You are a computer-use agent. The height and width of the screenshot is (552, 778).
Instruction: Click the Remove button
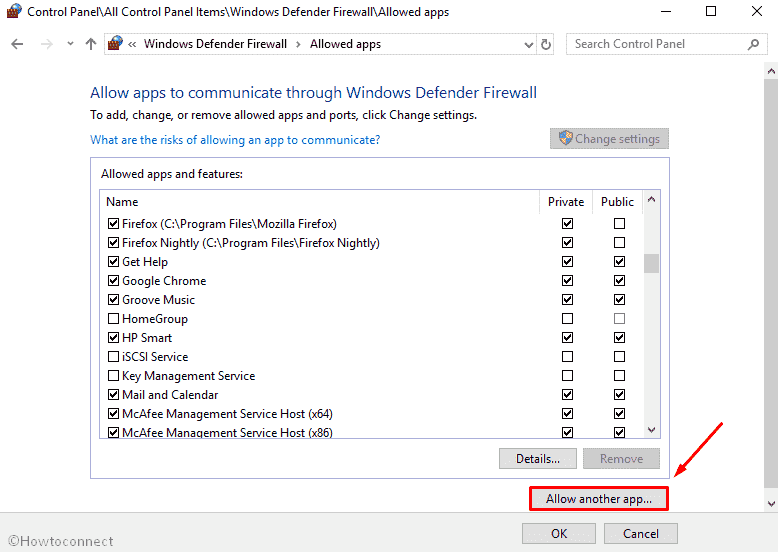coord(621,459)
